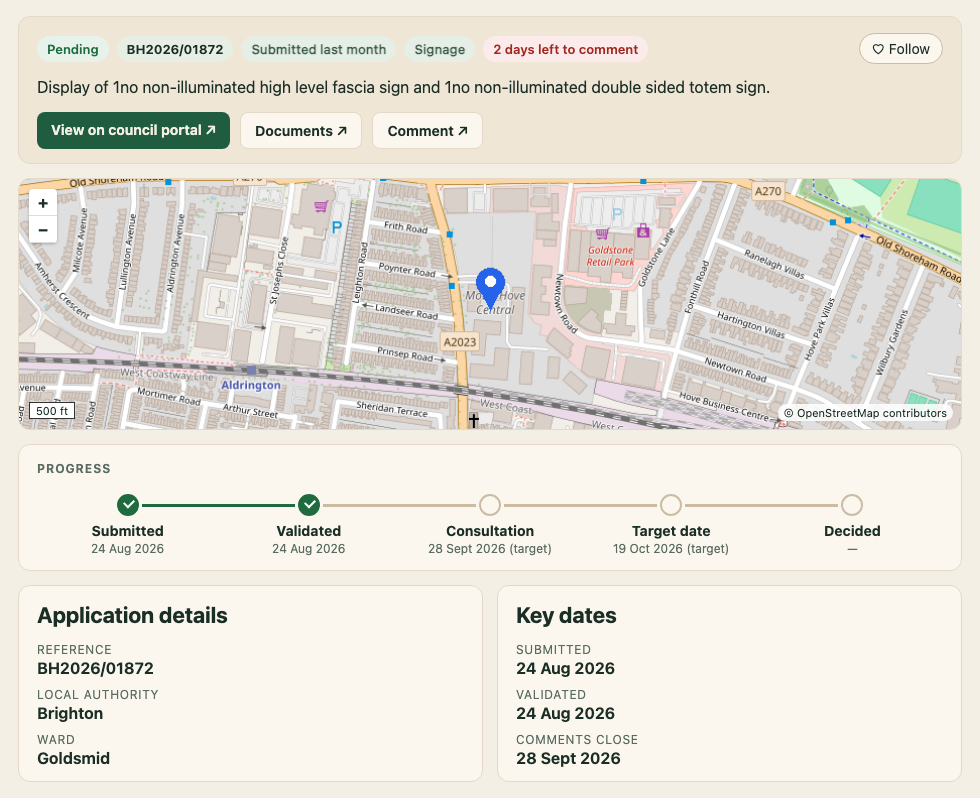Click the Consultation progress circle
Viewport: 980px width, 798px height.
(x=490, y=505)
